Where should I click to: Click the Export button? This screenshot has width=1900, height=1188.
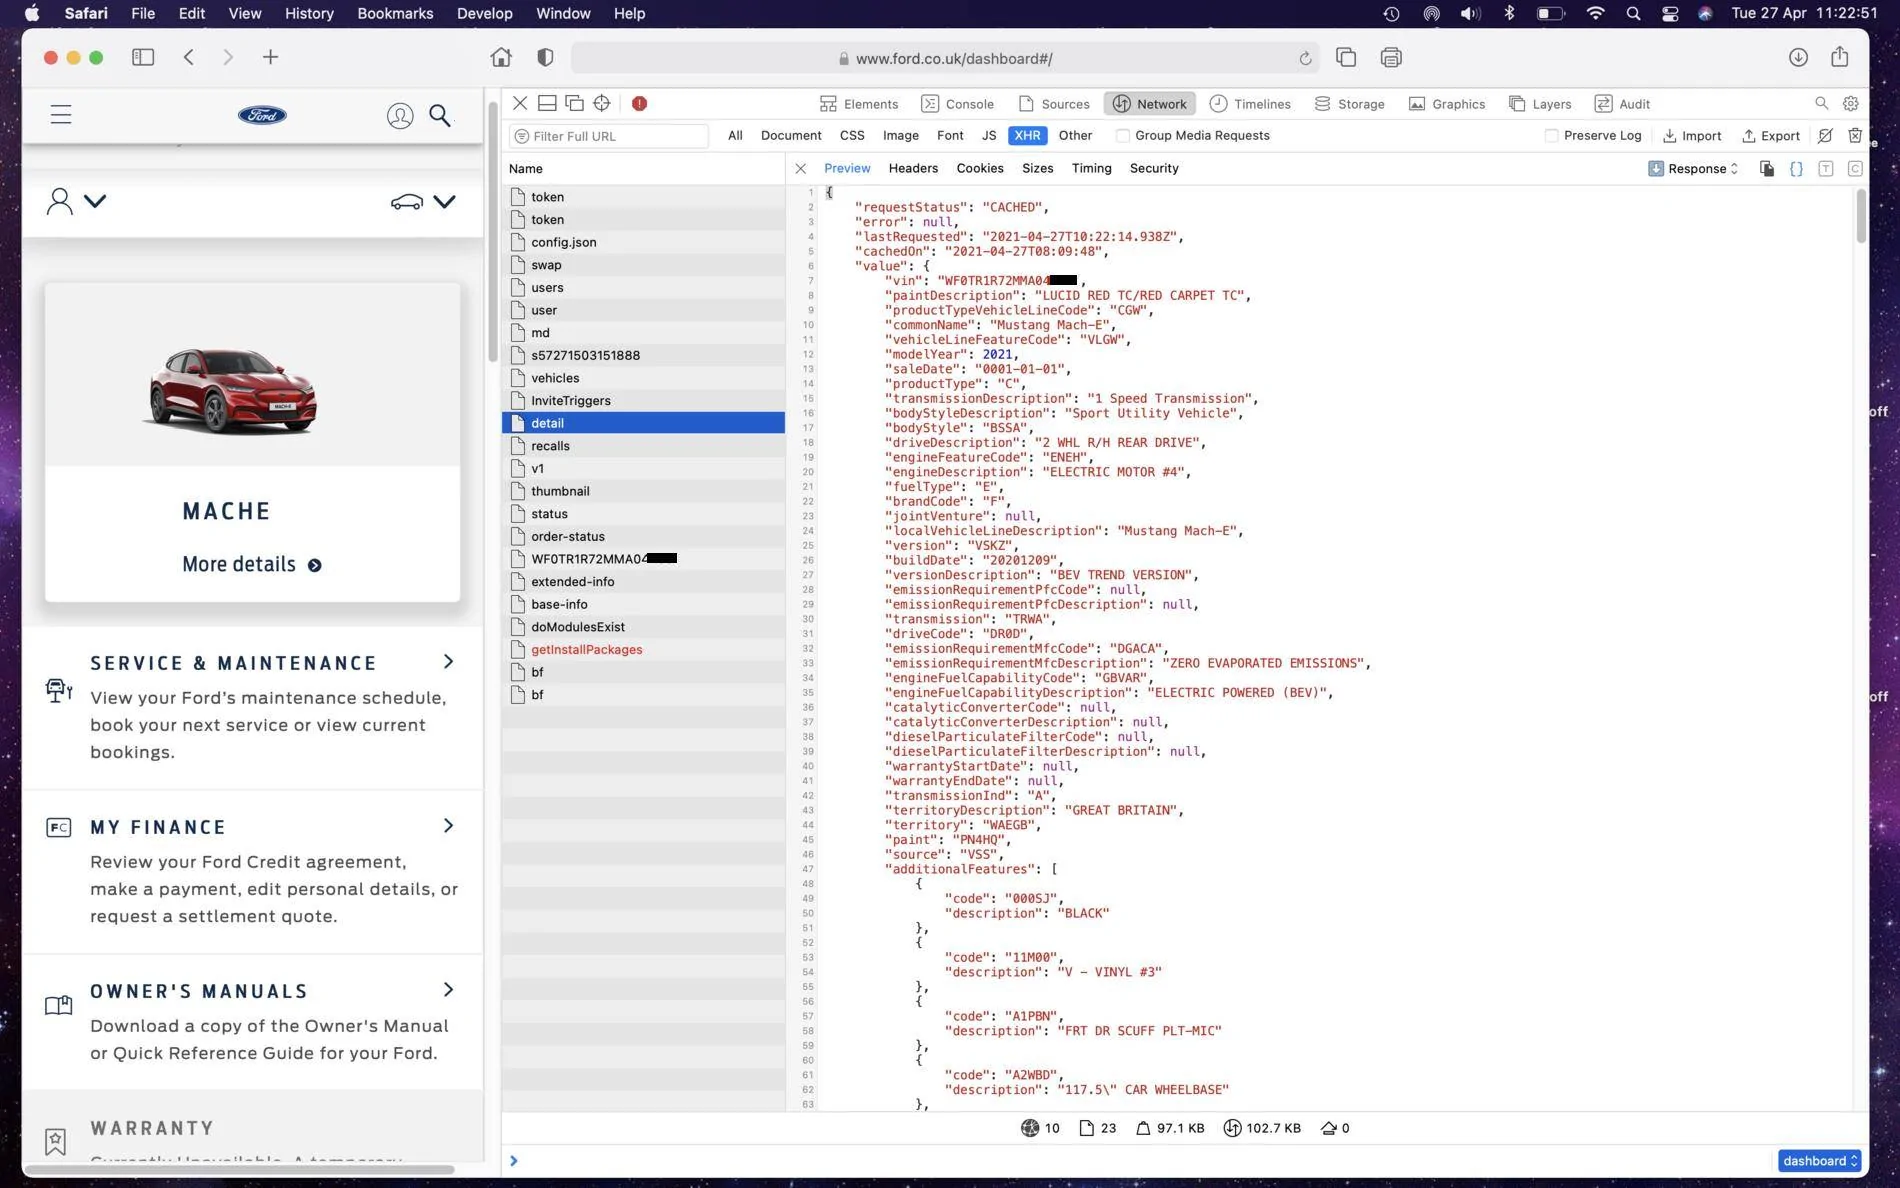pos(1771,136)
